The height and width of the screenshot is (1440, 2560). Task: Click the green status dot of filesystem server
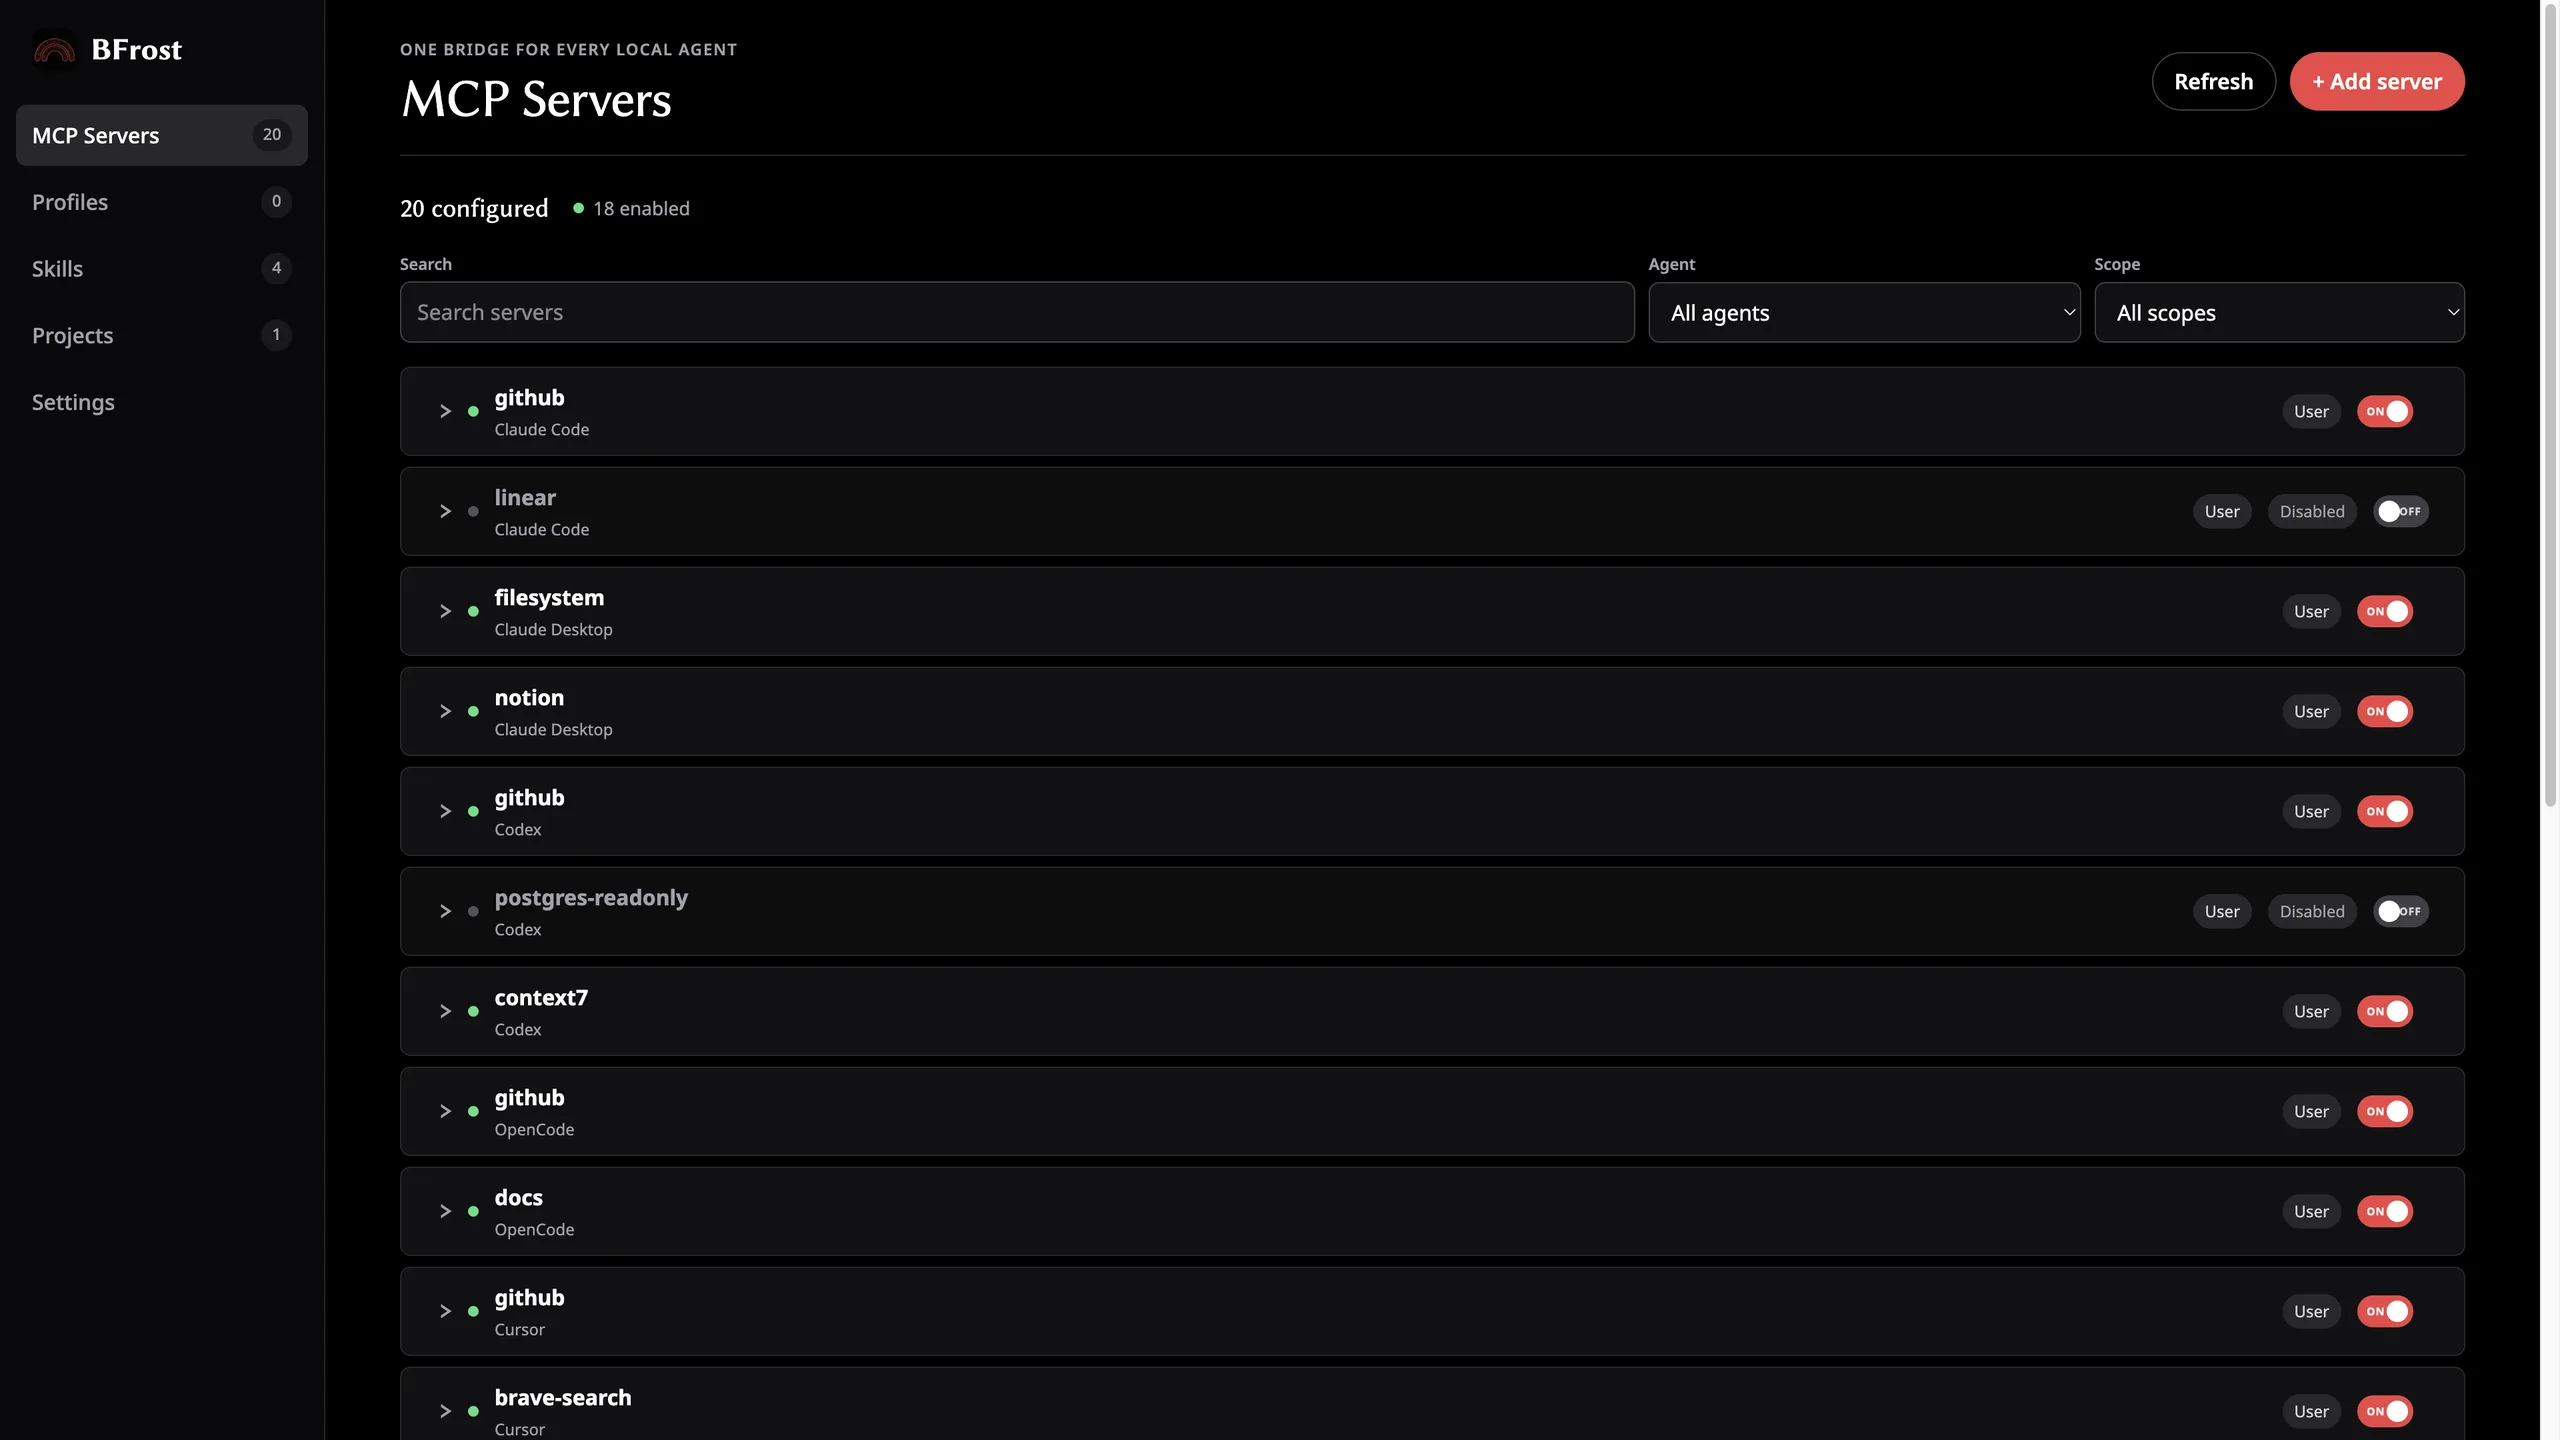[x=473, y=612]
